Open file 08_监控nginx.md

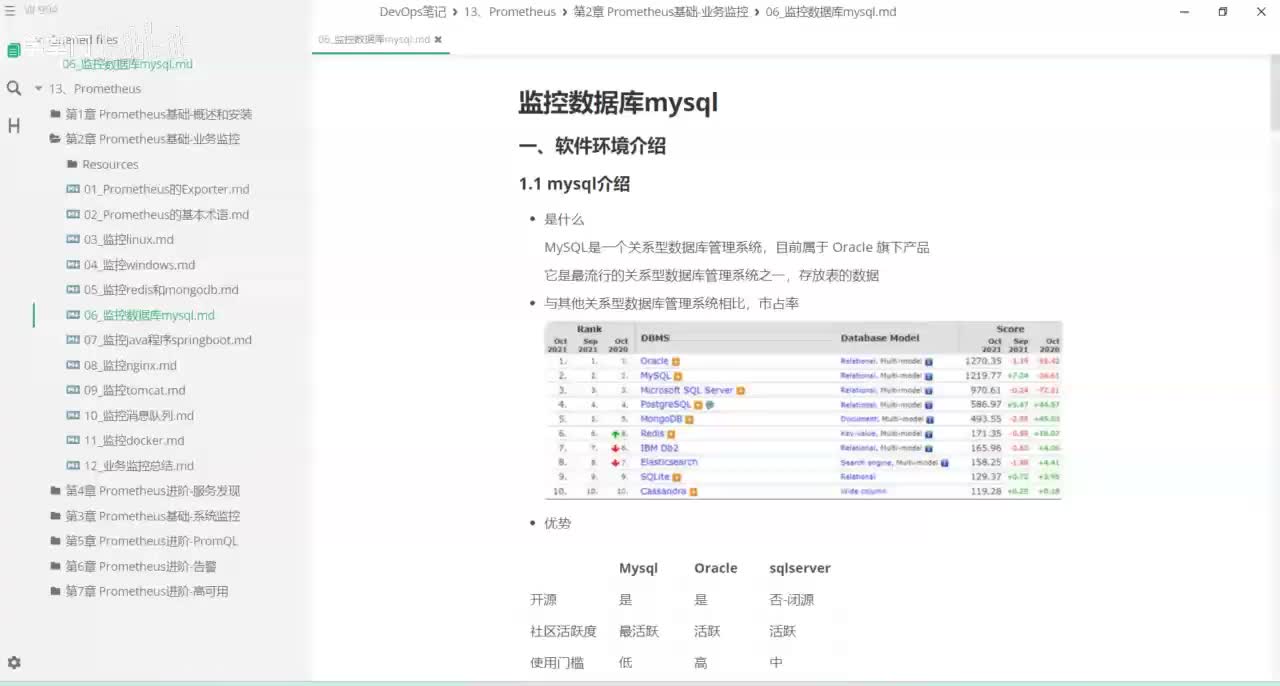coord(130,365)
